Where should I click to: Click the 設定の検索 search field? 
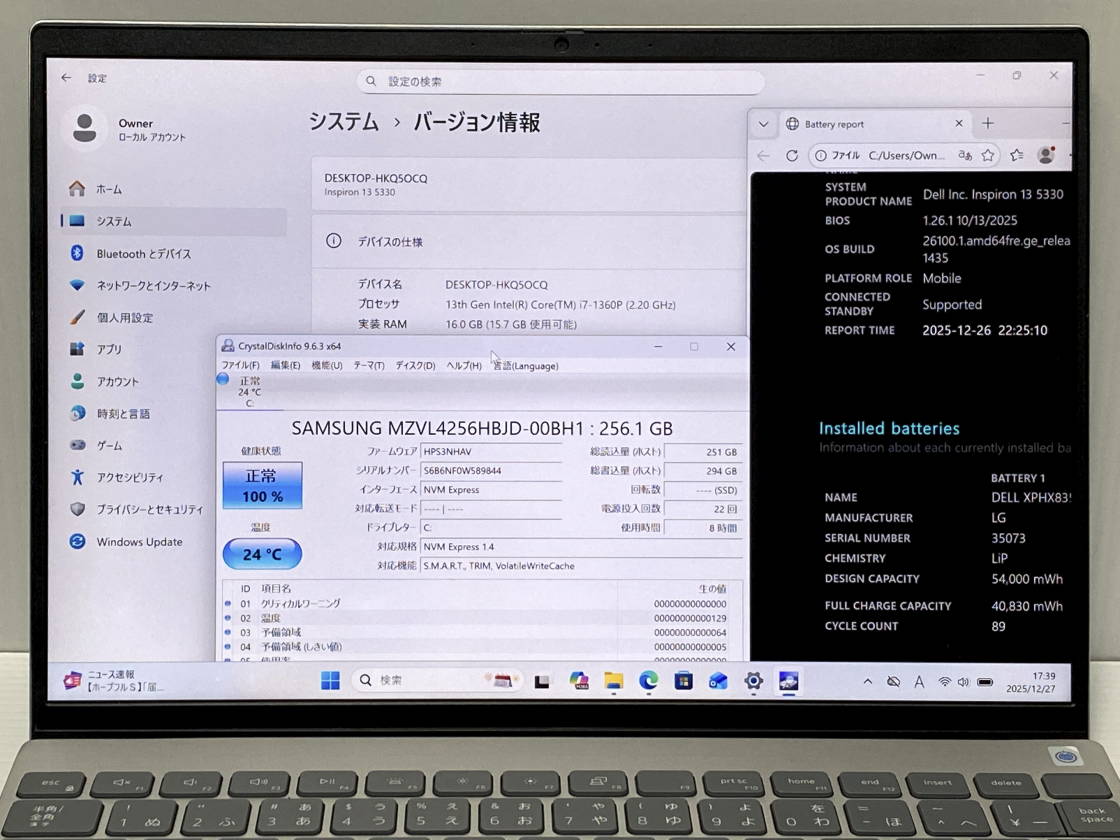click(x=560, y=81)
